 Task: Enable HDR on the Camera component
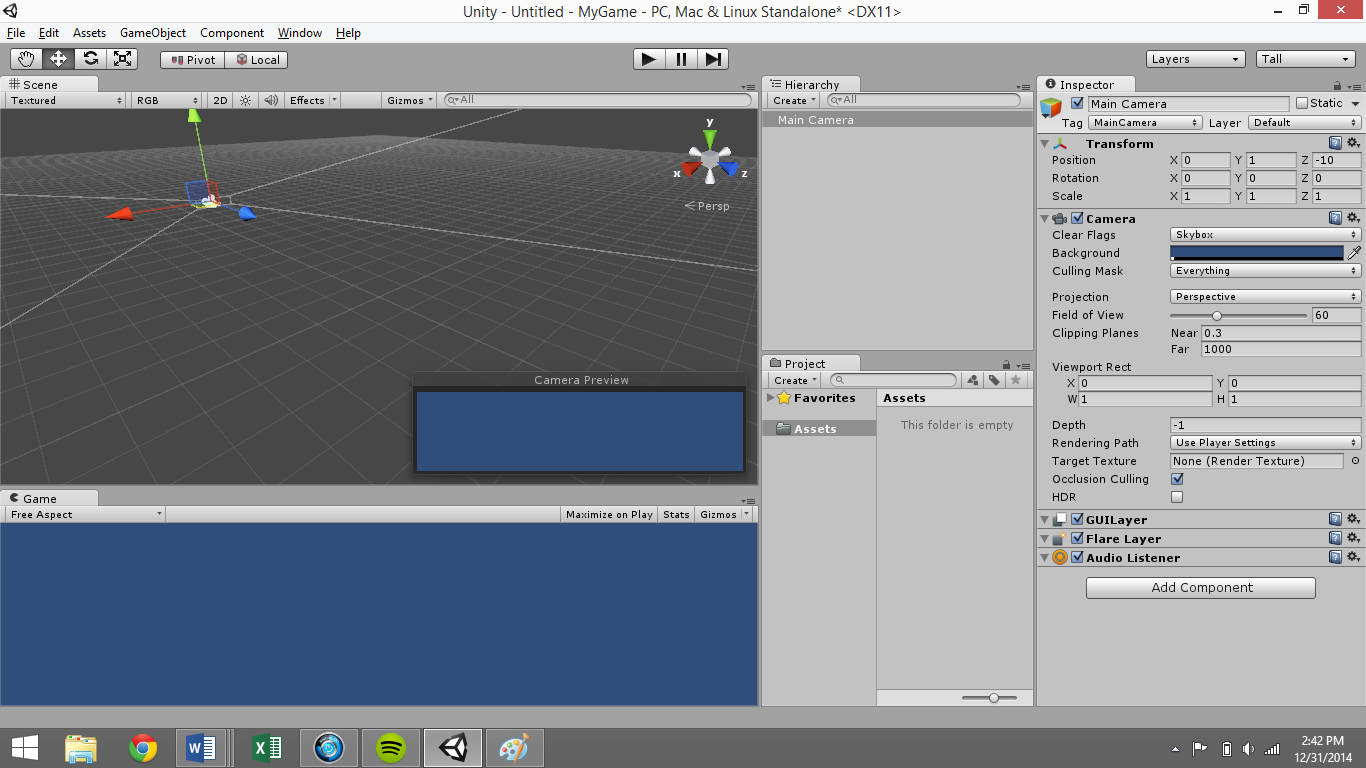(1177, 497)
